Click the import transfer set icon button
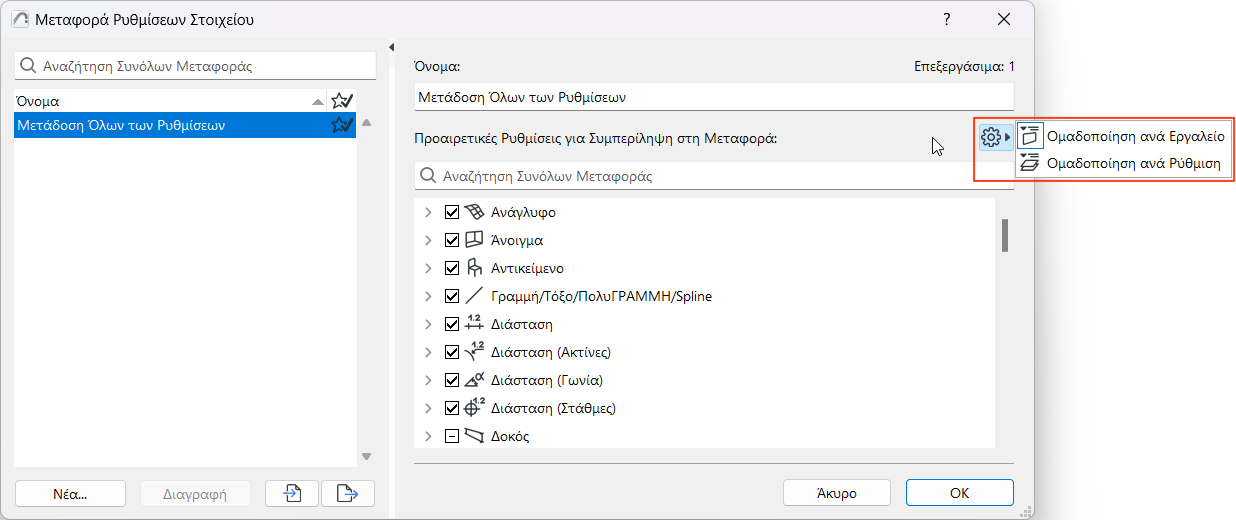 pyautogui.click(x=291, y=493)
